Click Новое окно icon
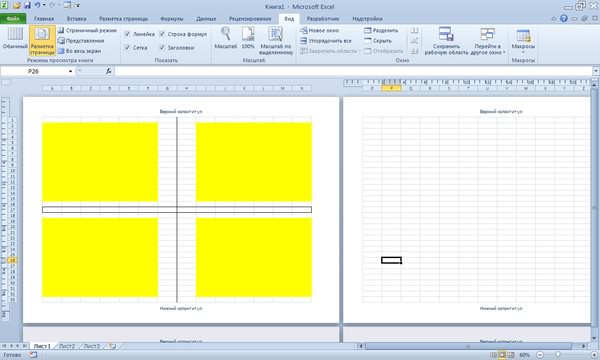Screen dimensions: 600x360 pyautogui.click(x=304, y=30)
